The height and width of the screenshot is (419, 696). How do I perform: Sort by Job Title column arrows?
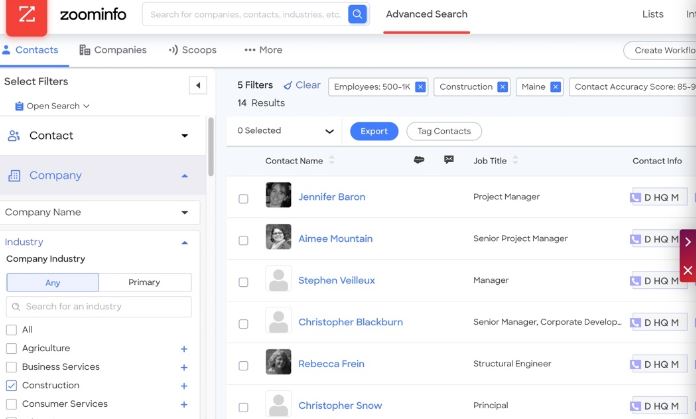click(x=515, y=160)
